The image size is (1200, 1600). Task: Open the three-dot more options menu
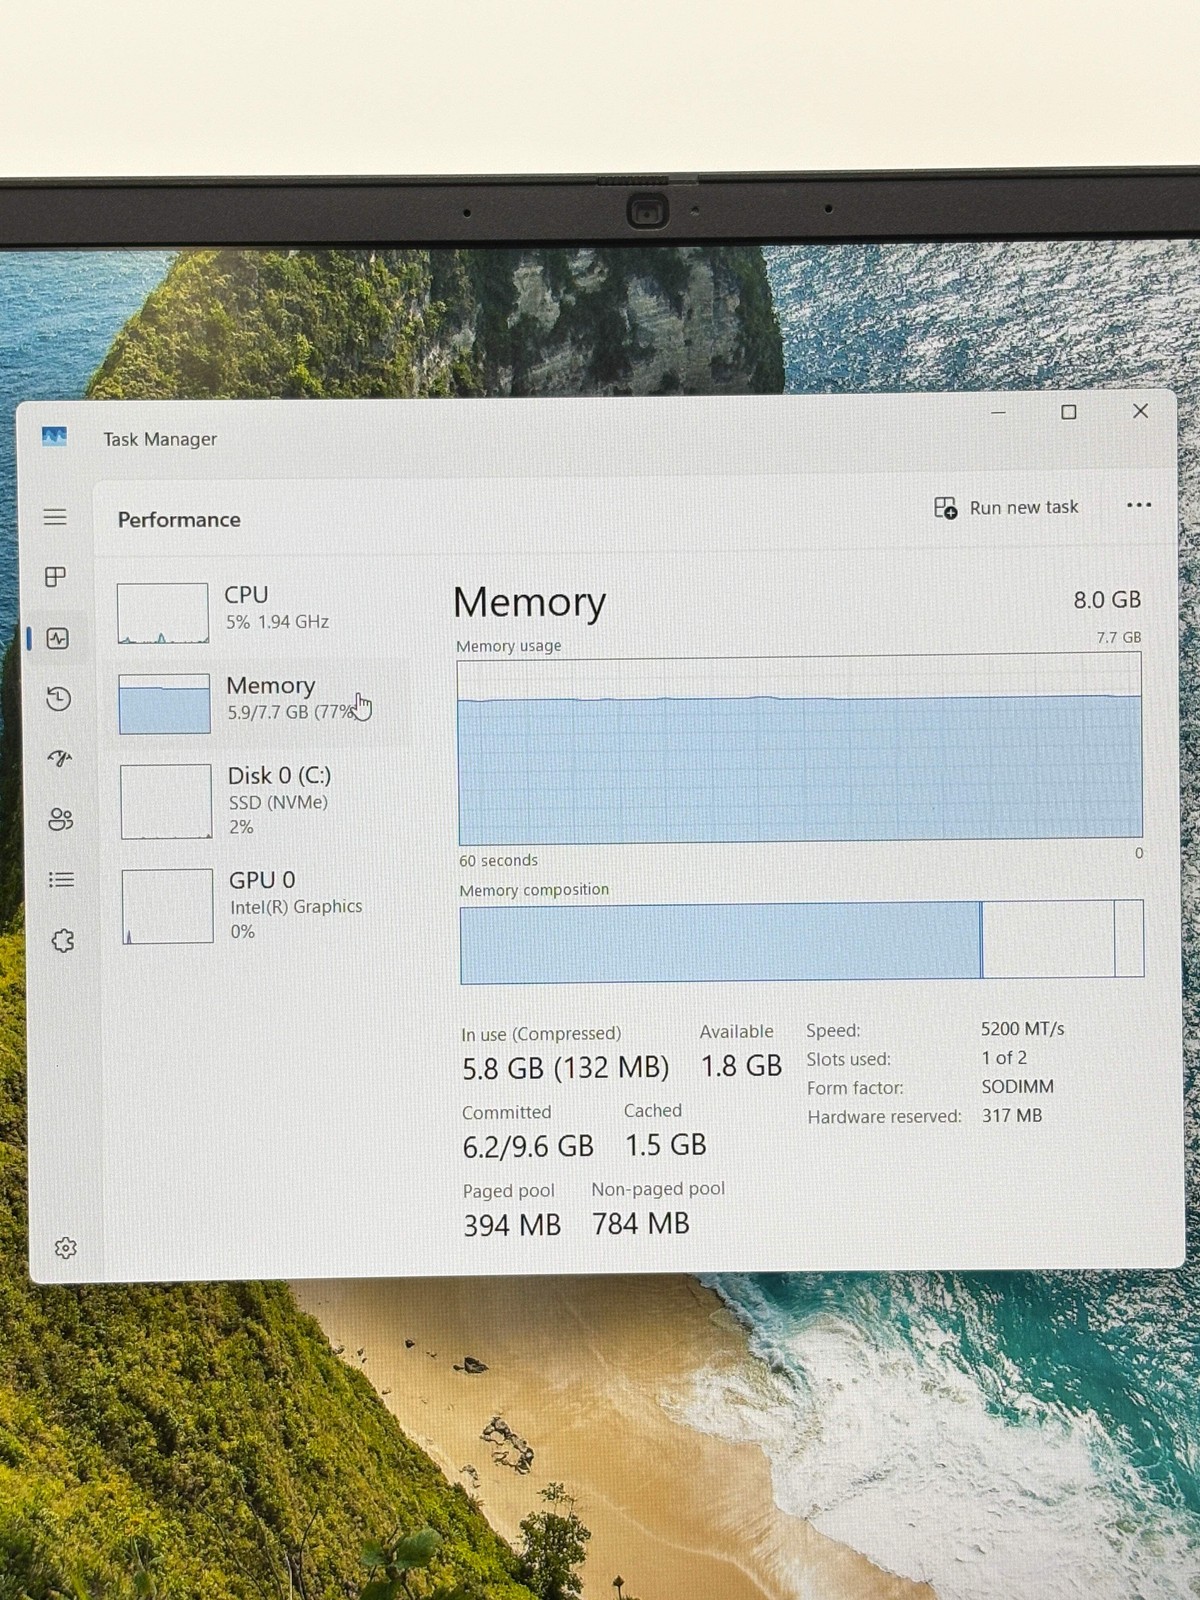(1139, 505)
